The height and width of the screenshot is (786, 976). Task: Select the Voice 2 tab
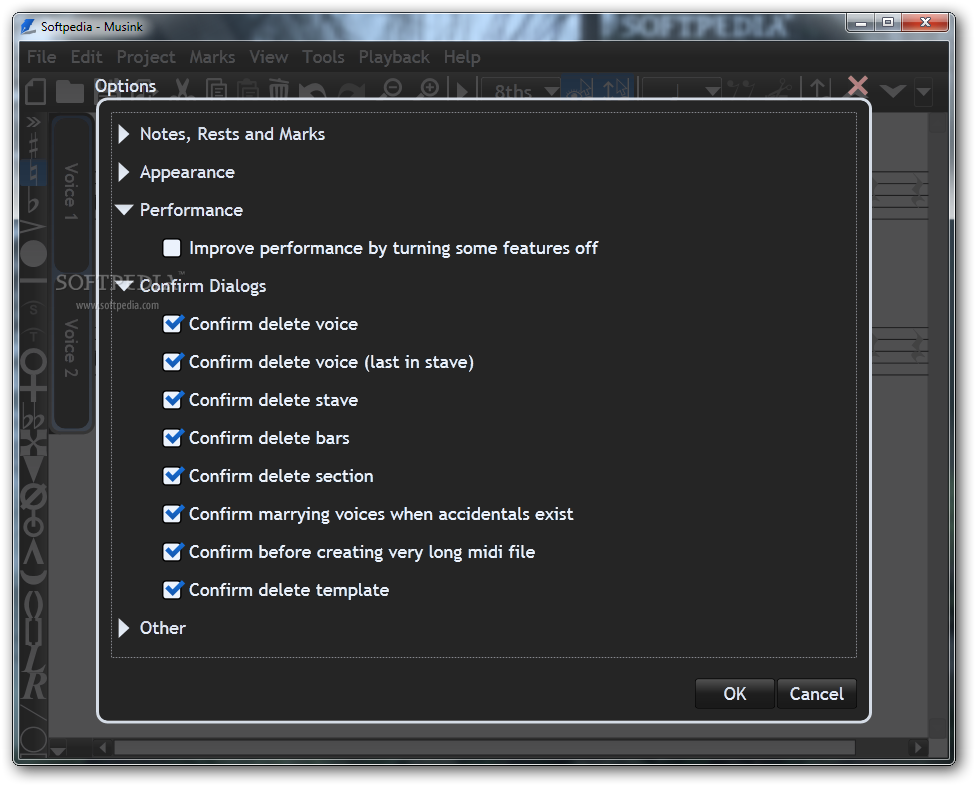point(72,349)
